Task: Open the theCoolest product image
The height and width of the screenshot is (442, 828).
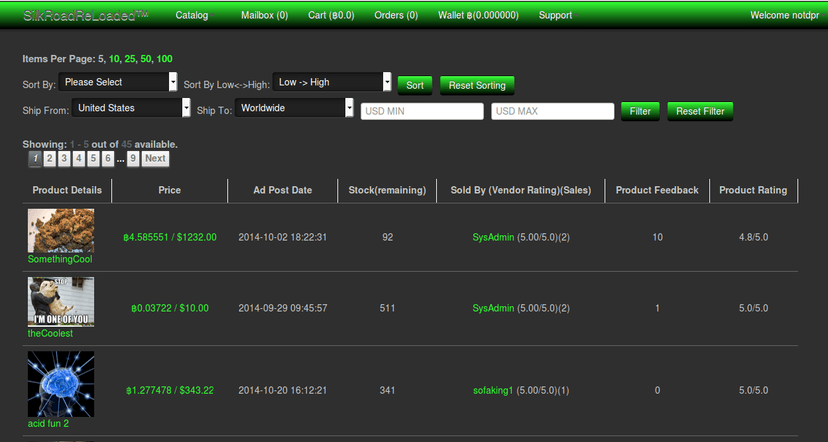Action: point(61,302)
